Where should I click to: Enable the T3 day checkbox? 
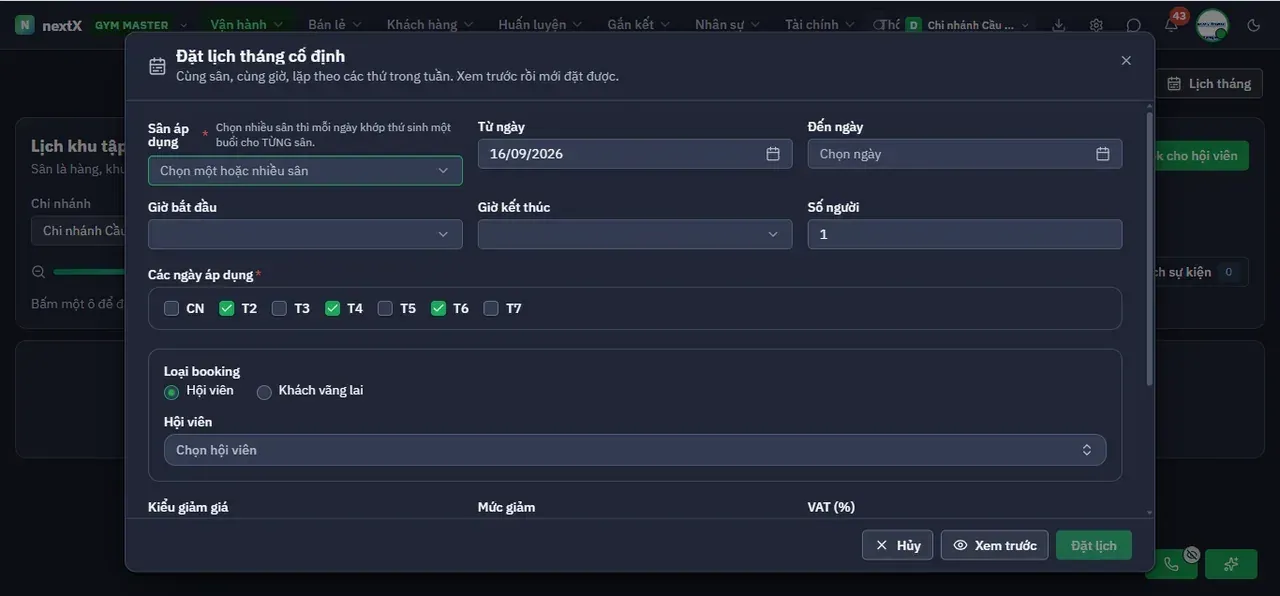(279, 308)
